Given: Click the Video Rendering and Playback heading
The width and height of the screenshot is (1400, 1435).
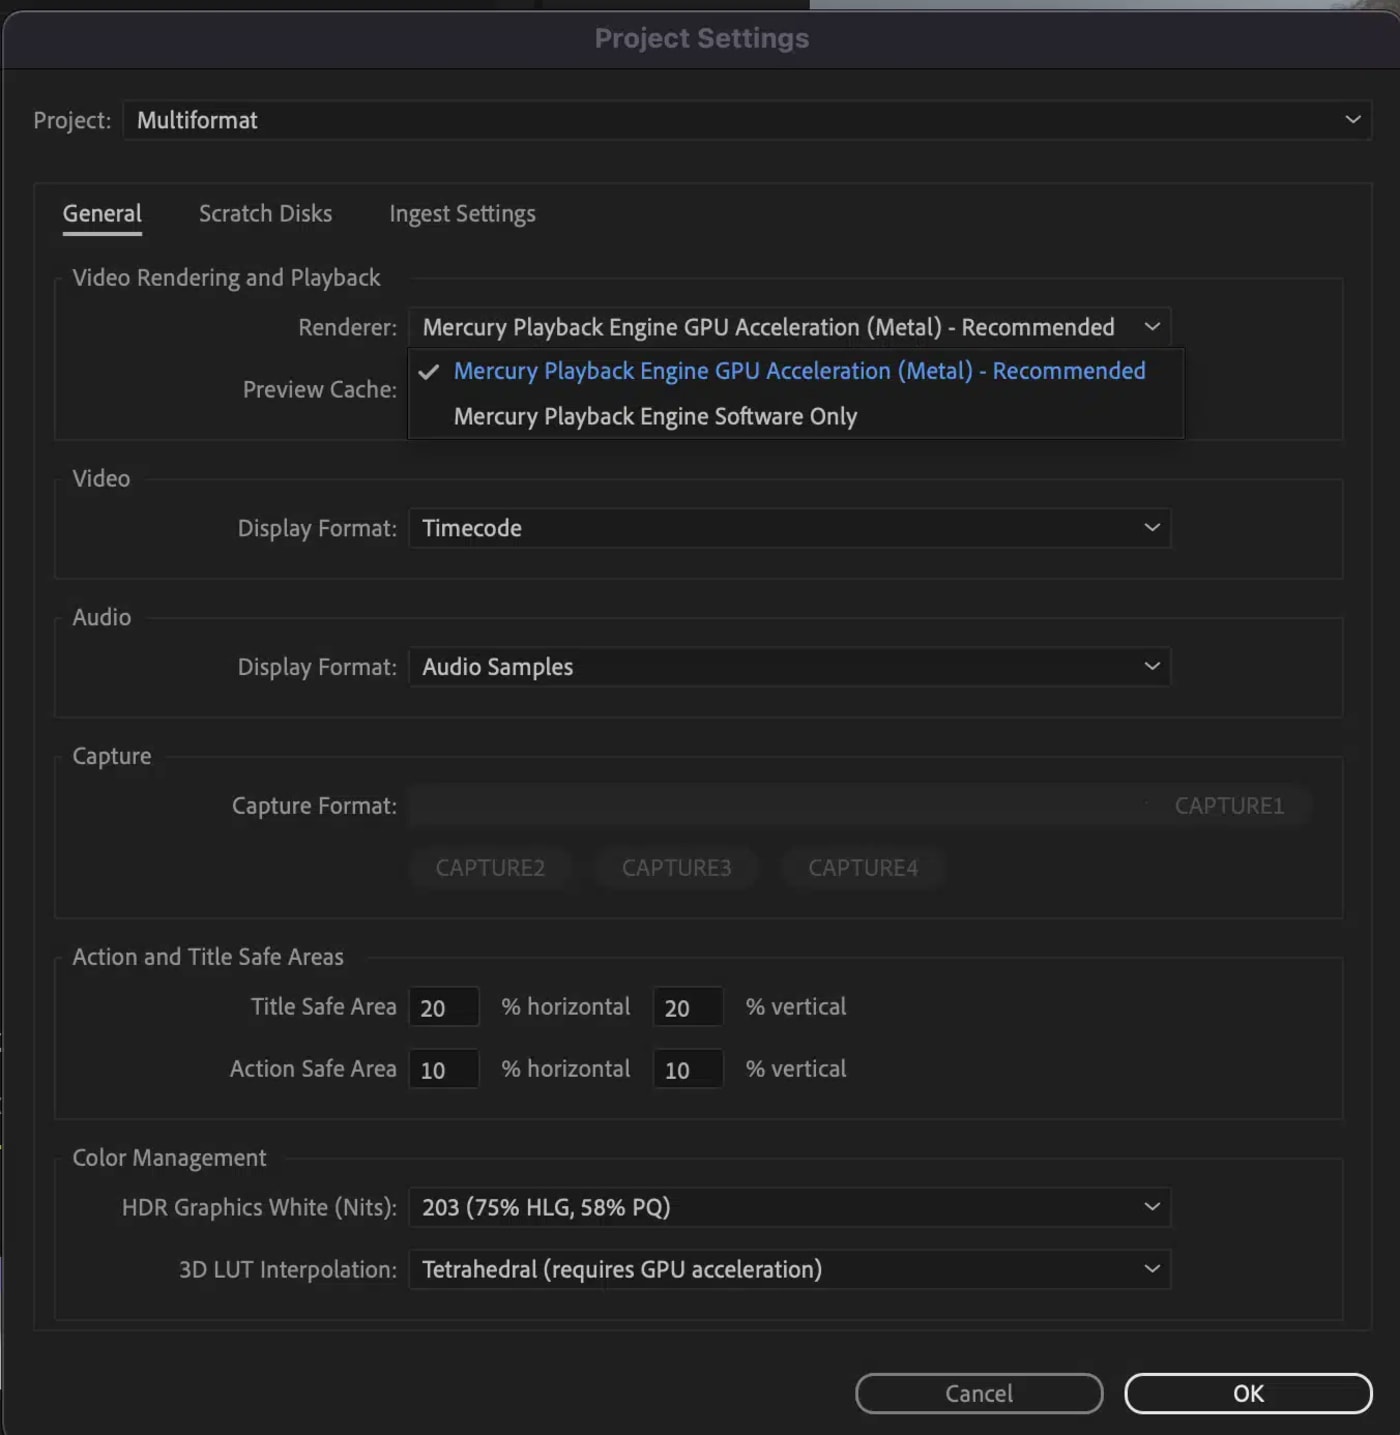Looking at the screenshot, I should click(226, 278).
